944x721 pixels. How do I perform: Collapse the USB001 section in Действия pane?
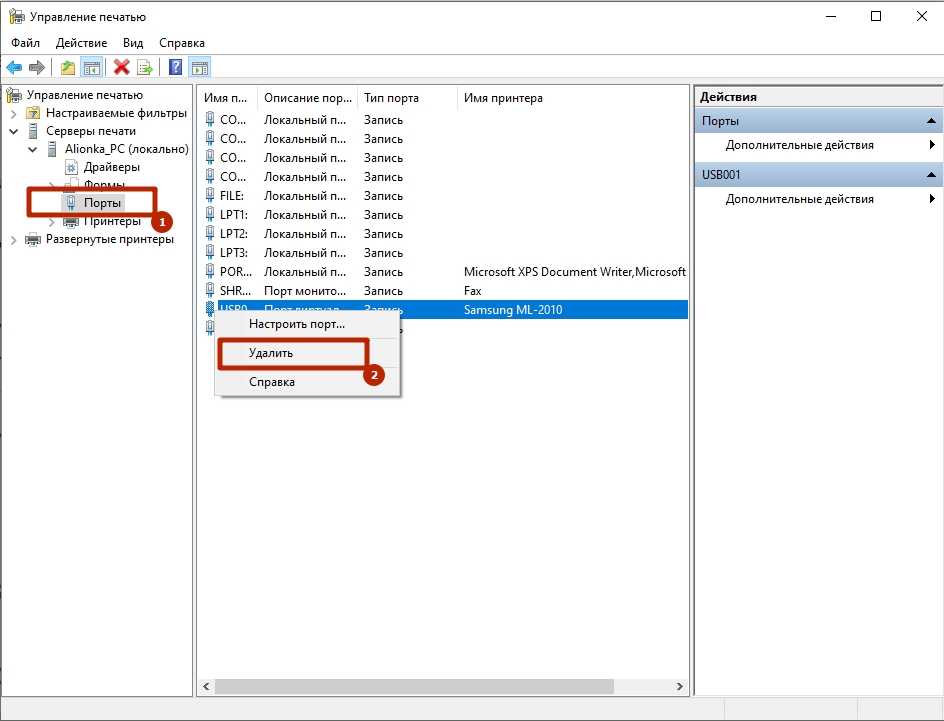click(931, 175)
